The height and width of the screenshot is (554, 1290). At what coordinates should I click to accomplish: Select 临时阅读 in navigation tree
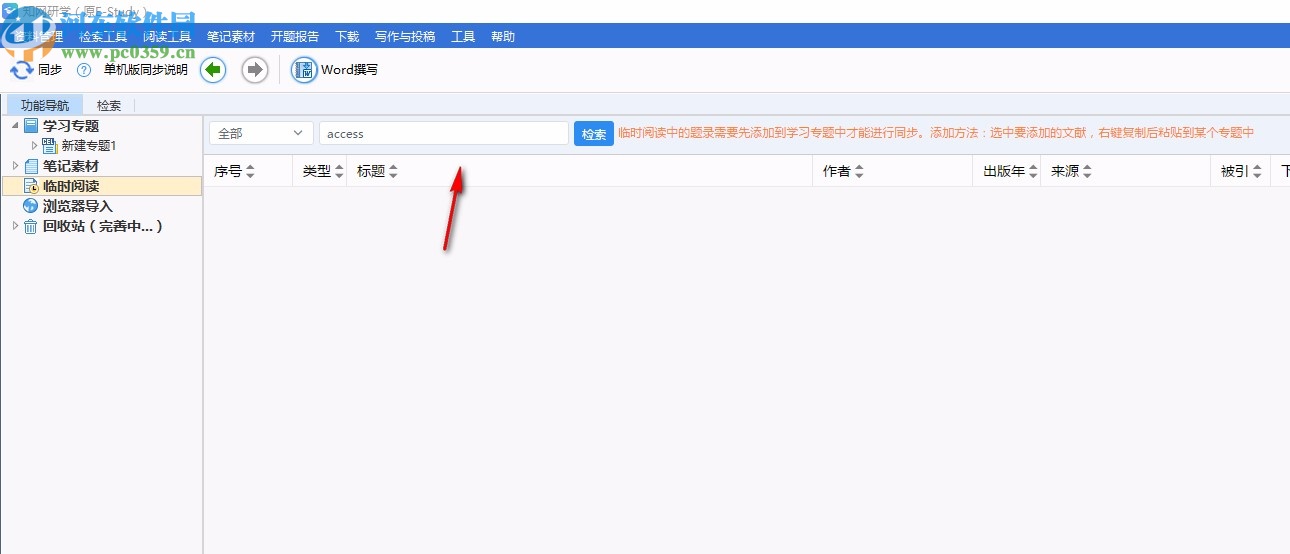[x=71, y=186]
